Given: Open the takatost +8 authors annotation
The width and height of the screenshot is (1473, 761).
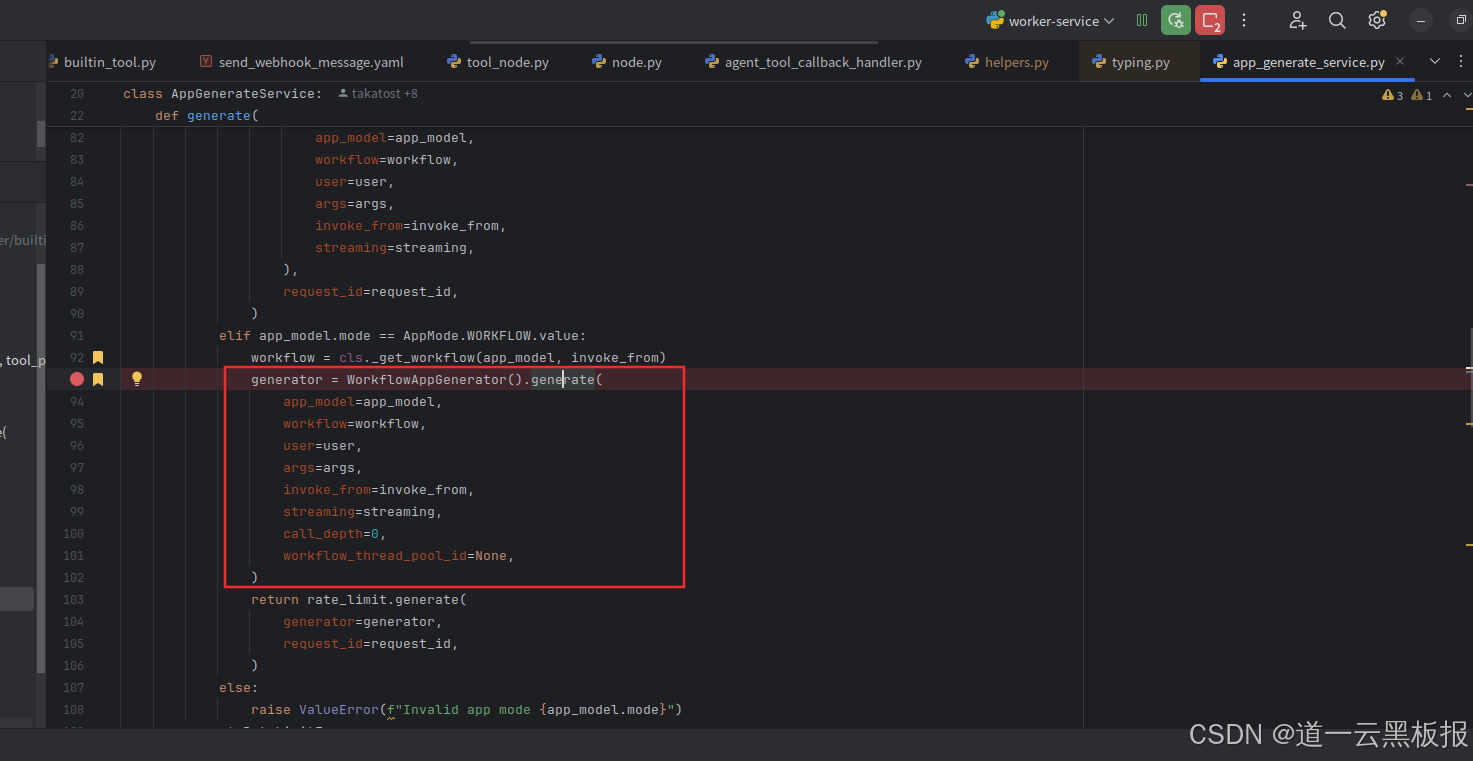Looking at the screenshot, I should tap(377, 93).
